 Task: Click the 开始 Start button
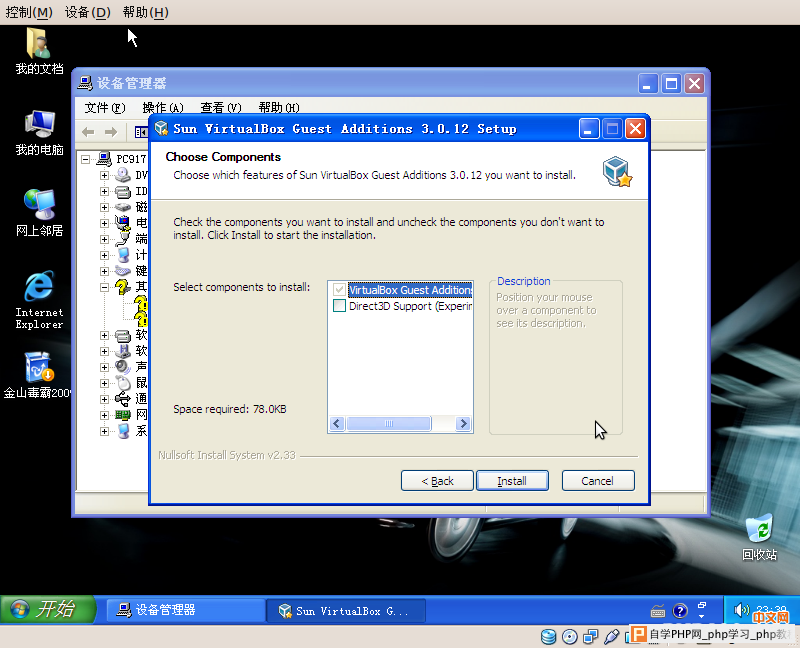[48, 609]
